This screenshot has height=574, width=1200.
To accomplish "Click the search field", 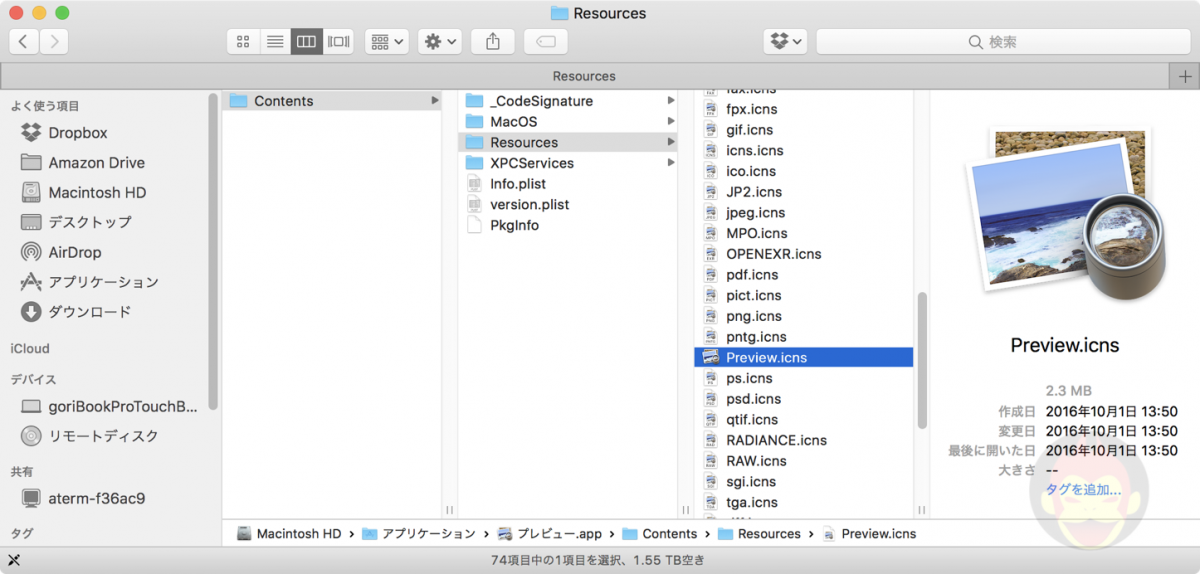I will (1004, 41).
